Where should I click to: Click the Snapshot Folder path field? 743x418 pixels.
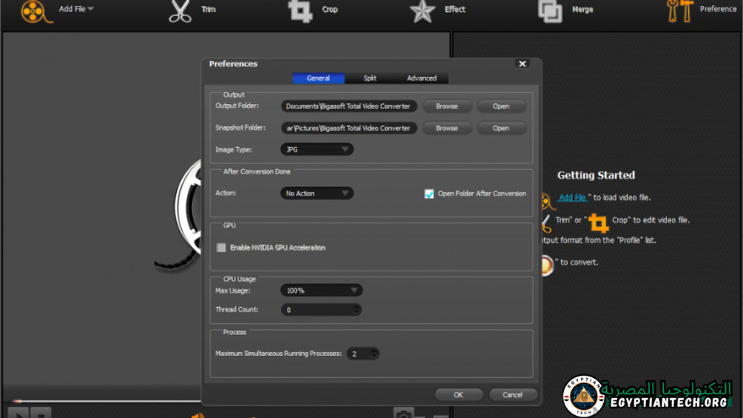click(349, 128)
